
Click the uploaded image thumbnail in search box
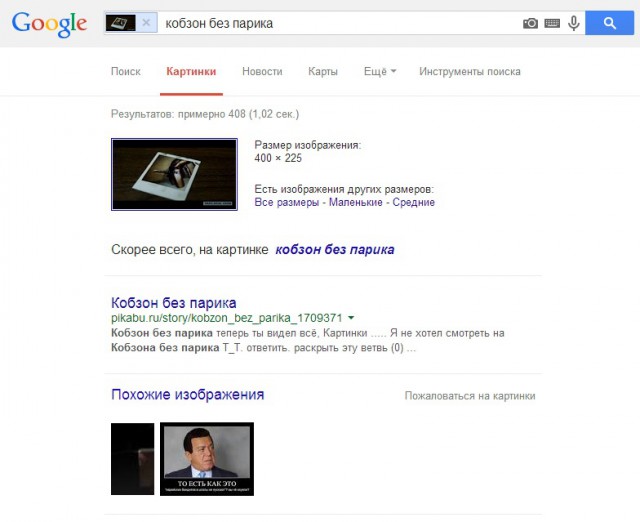(x=120, y=23)
